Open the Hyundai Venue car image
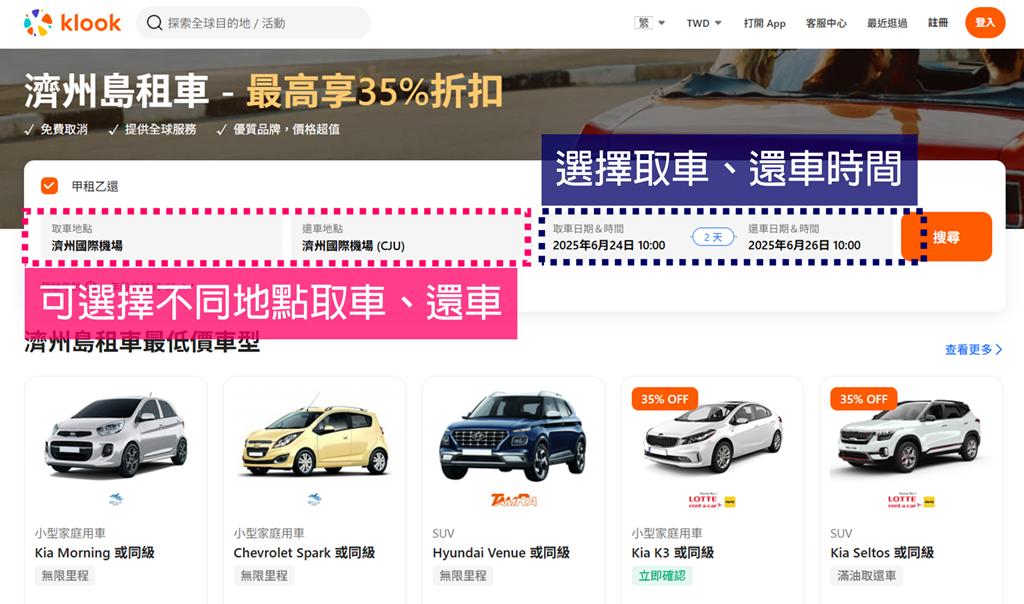 pos(513,435)
